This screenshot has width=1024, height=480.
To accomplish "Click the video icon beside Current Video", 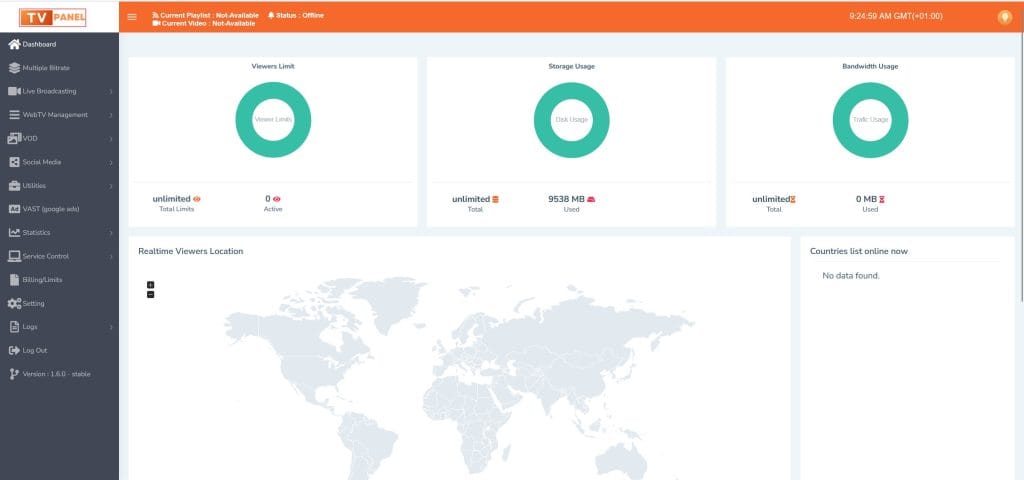I will pyautogui.click(x=156, y=23).
